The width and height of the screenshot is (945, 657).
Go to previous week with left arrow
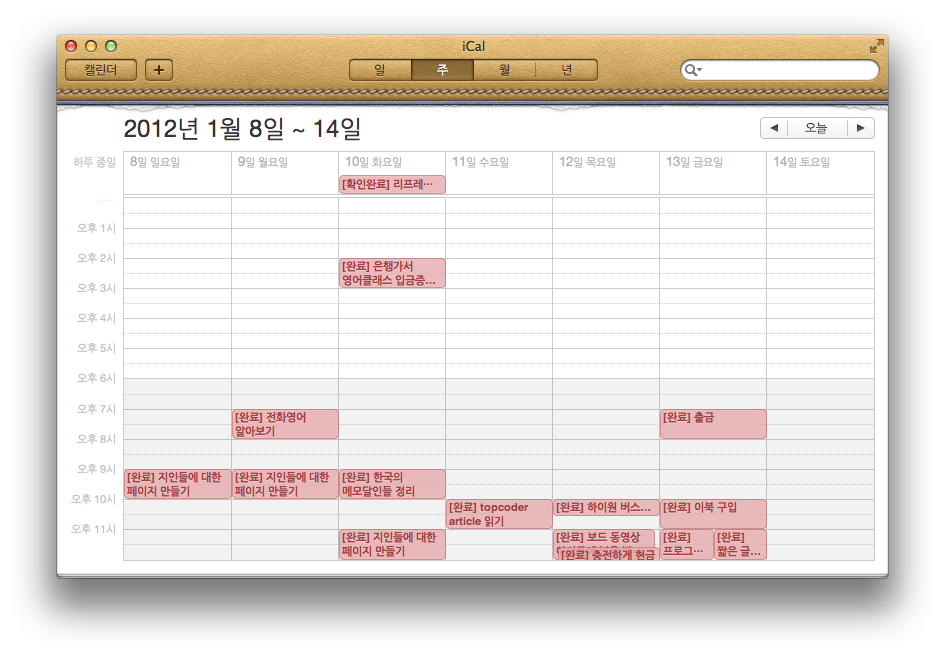coord(772,128)
